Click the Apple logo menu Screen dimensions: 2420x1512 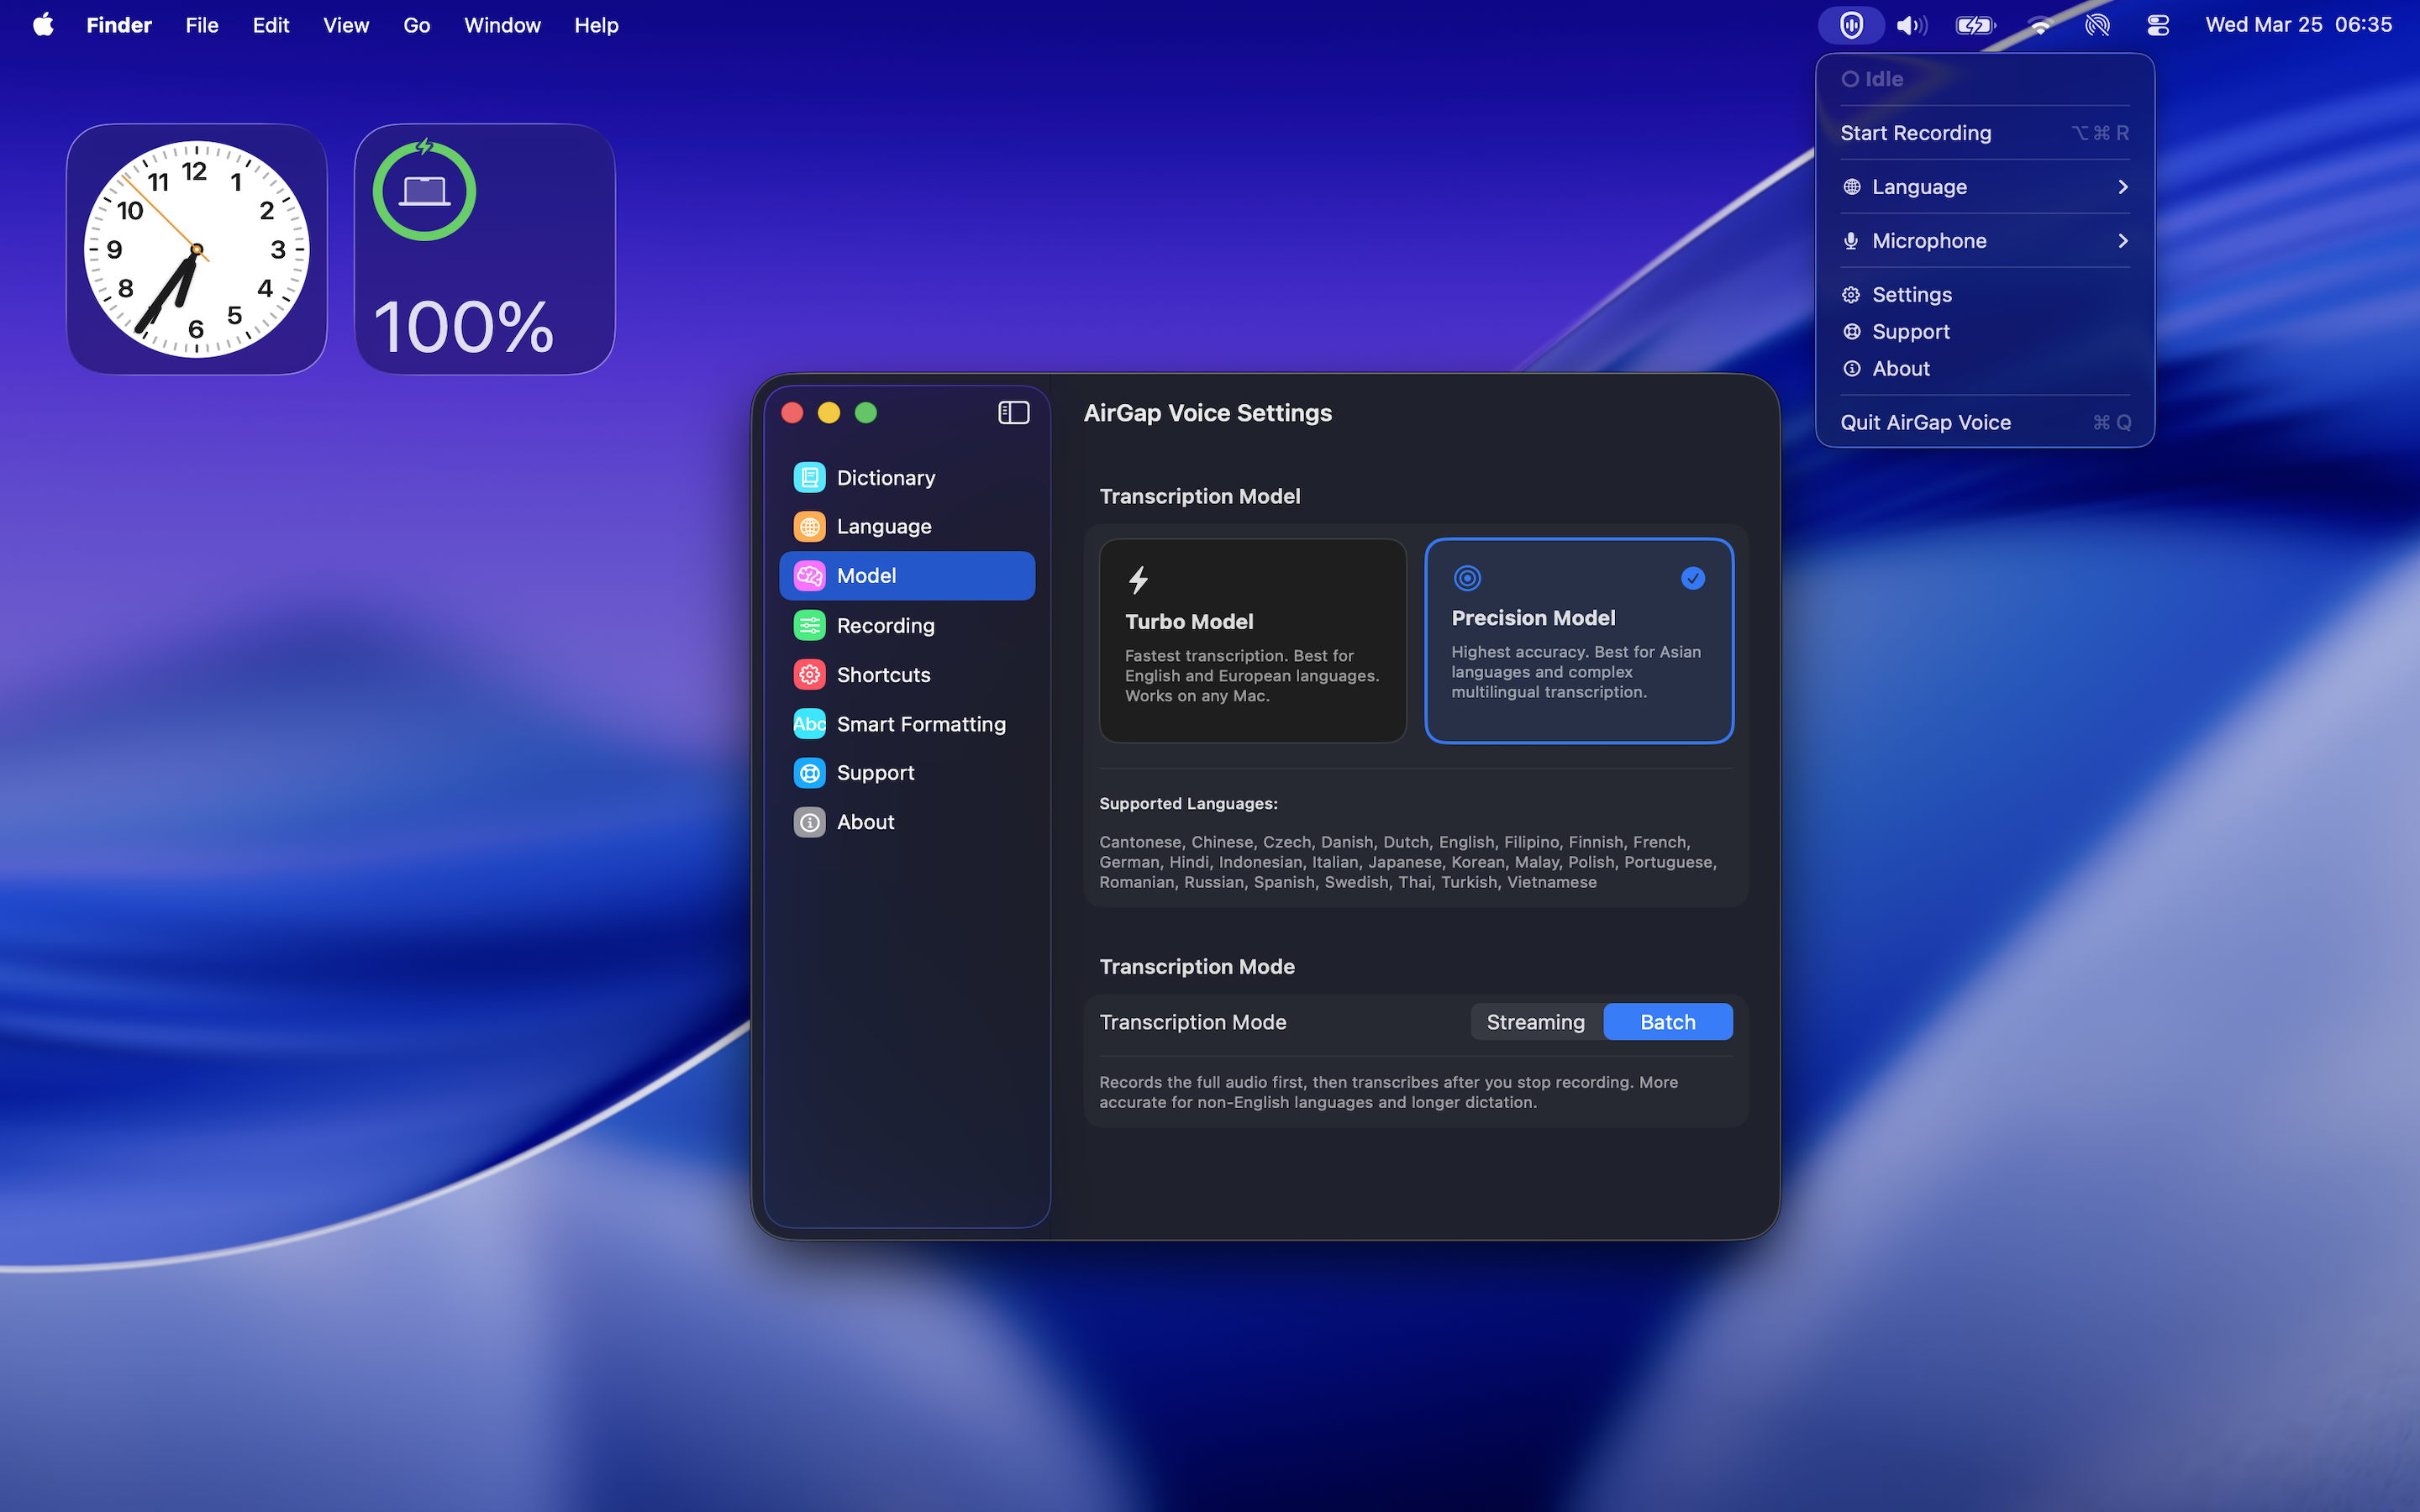pos(43,24)
